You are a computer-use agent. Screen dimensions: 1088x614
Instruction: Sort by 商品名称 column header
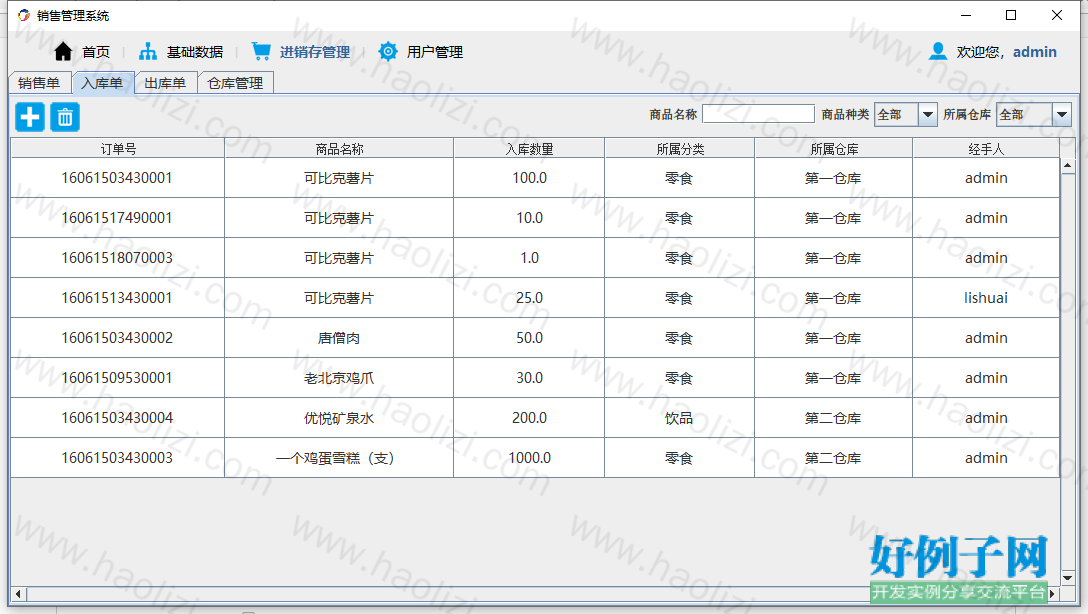pos(339,148)
